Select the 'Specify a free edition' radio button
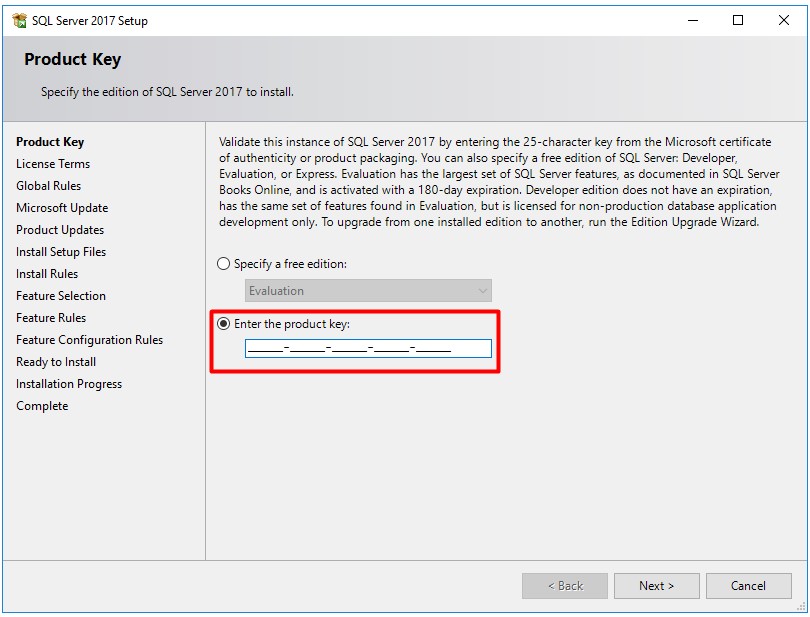 pos(223,264)
